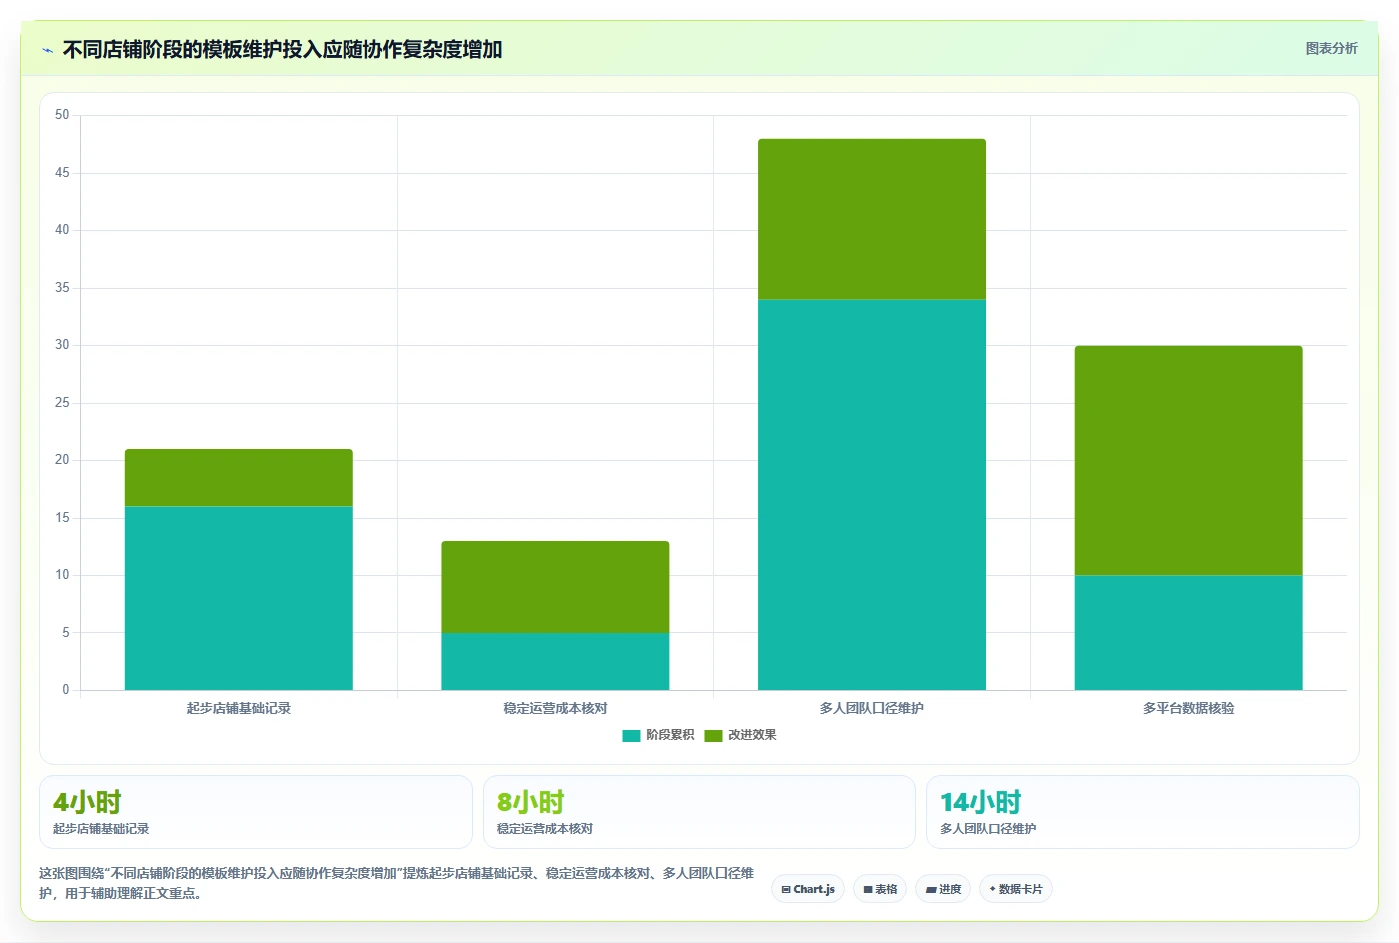This screenshot has height=943, width=1399.
Task: Open the 8小时 稳定运营成本核对 data card
Action: [699, 812]
